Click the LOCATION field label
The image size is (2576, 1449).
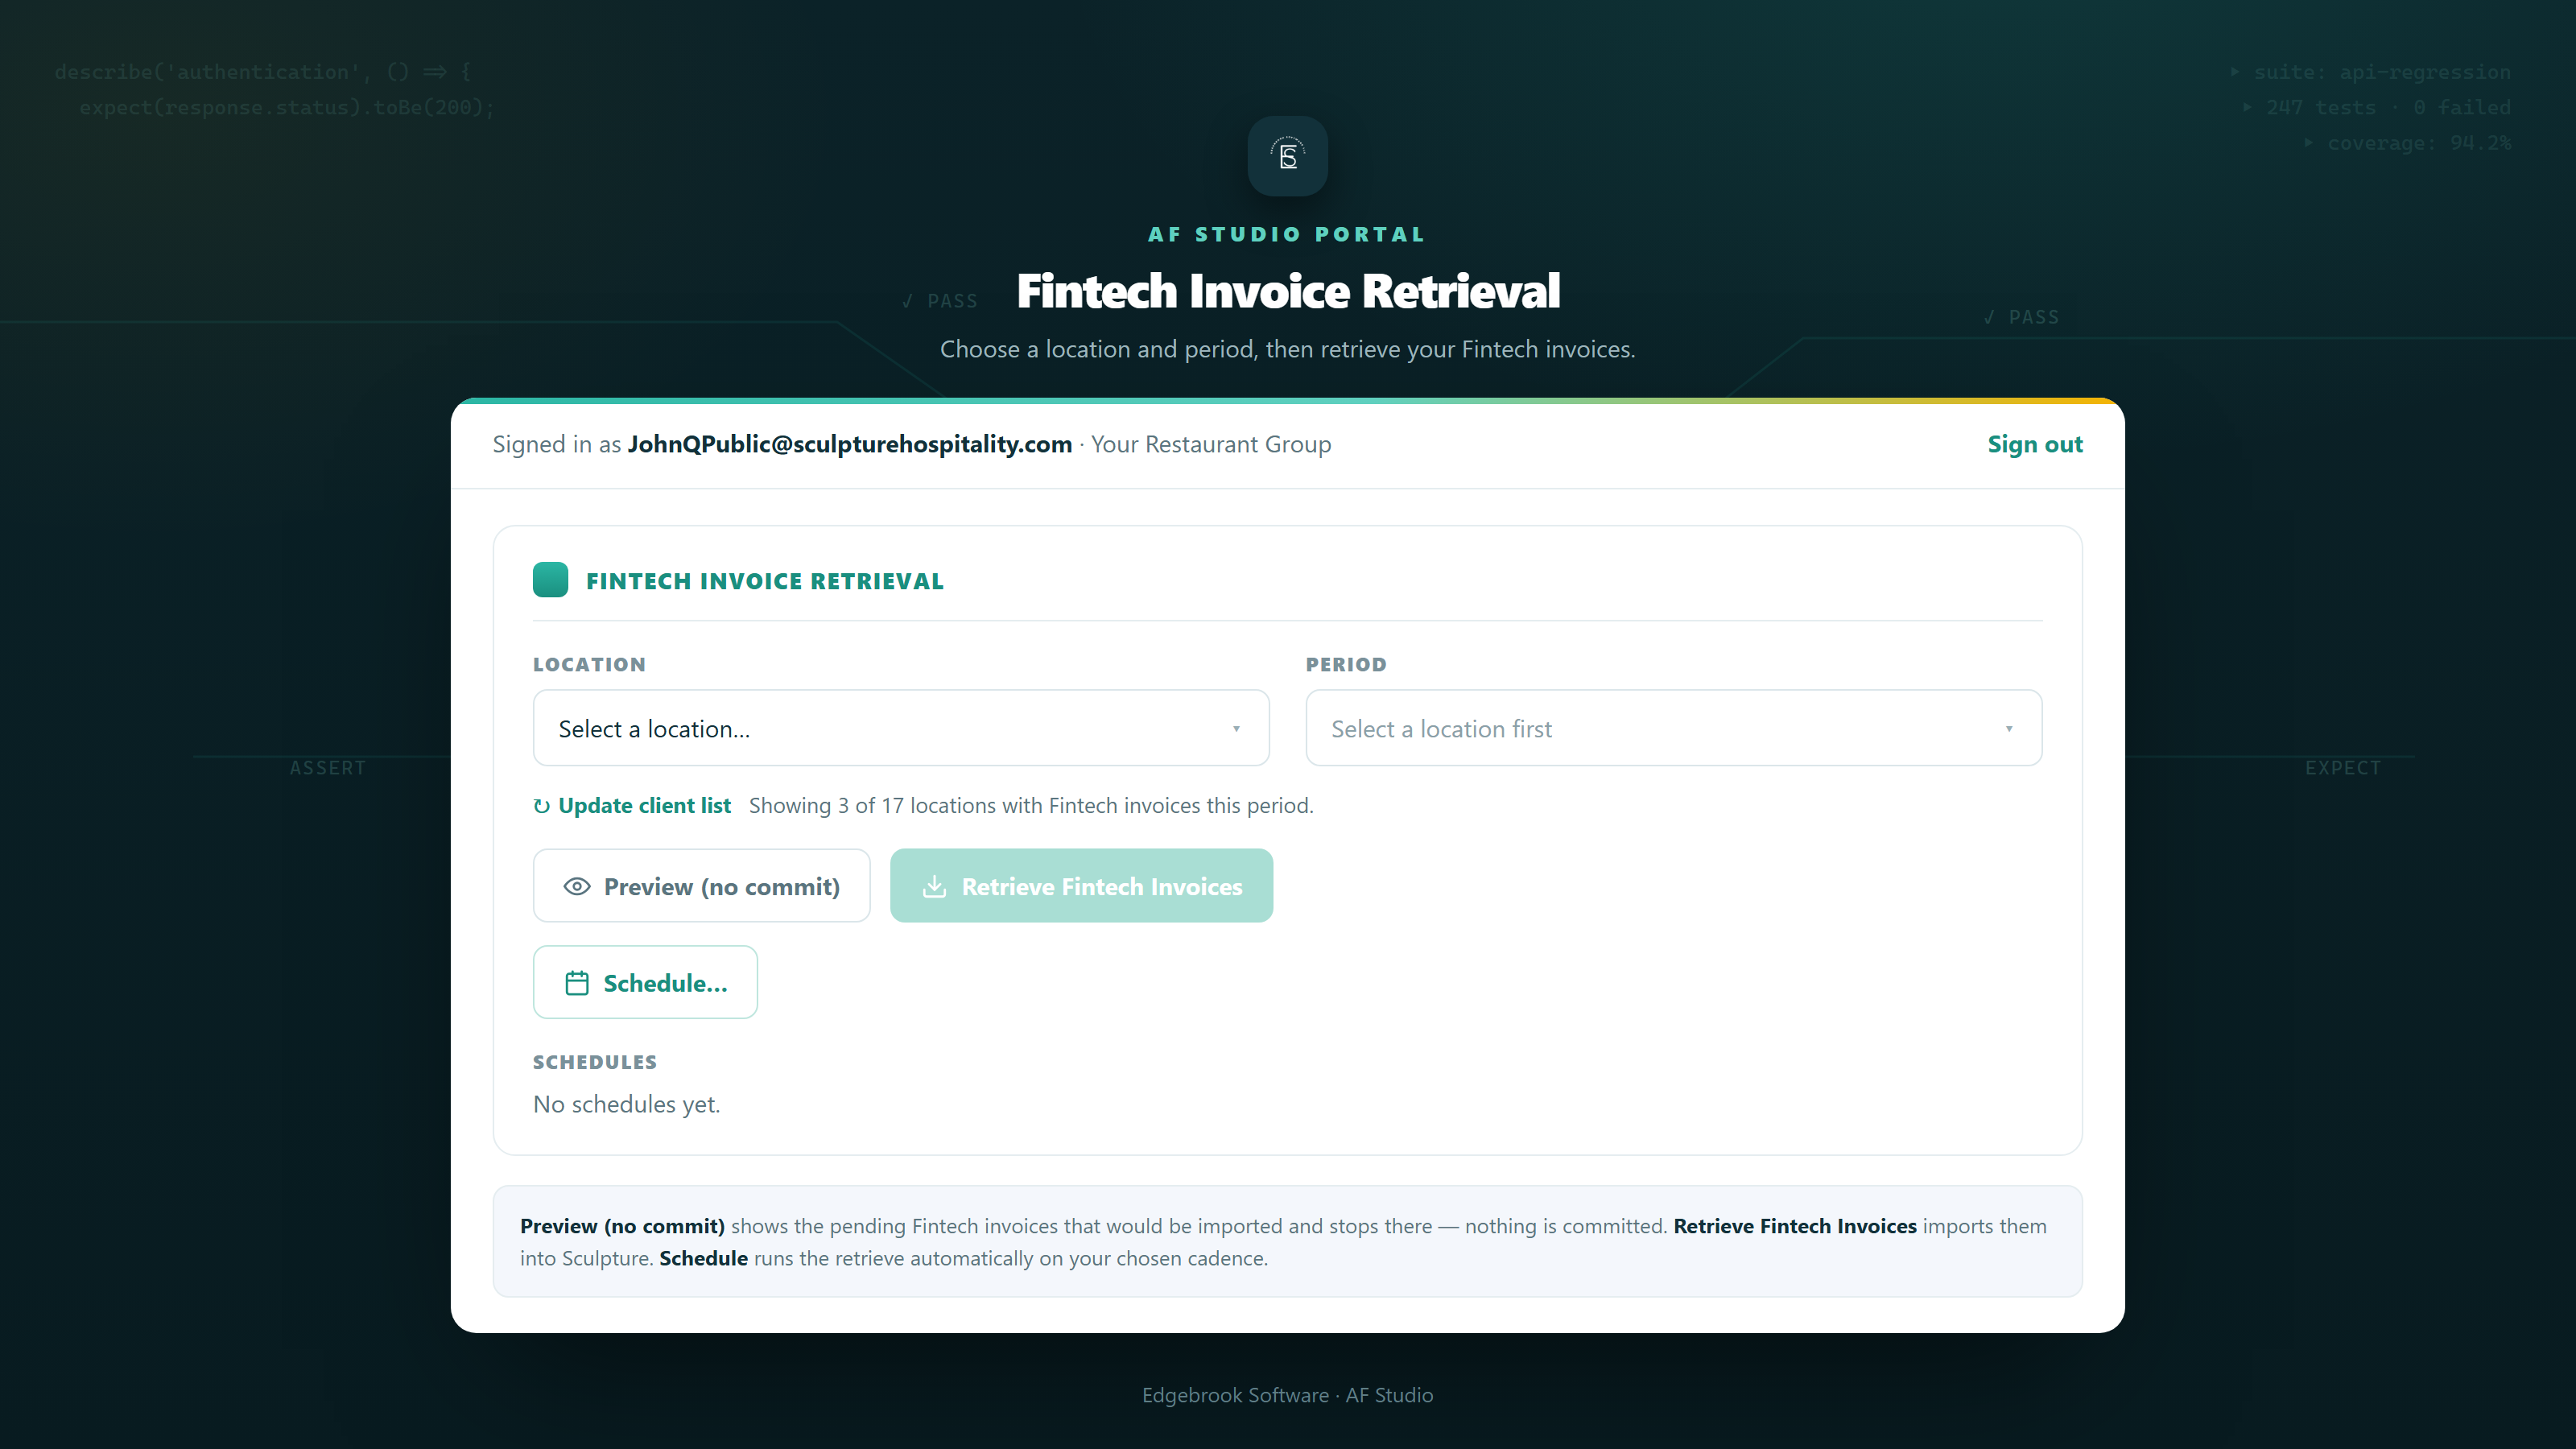(589, 664)
